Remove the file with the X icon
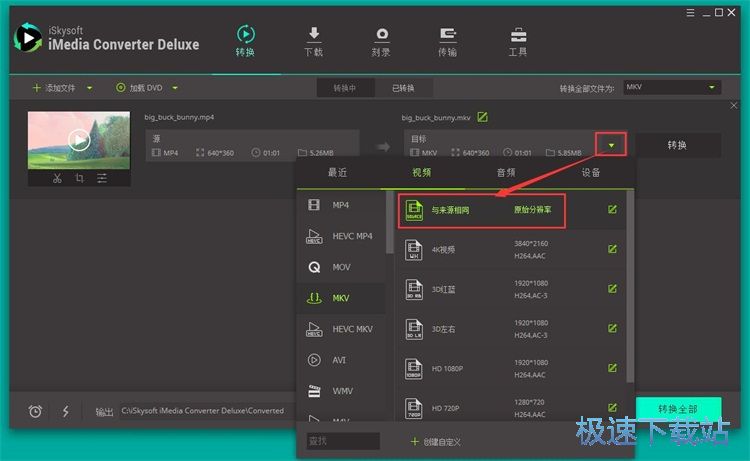This screenshot has width=750, height=461. [x=734, y=105]
